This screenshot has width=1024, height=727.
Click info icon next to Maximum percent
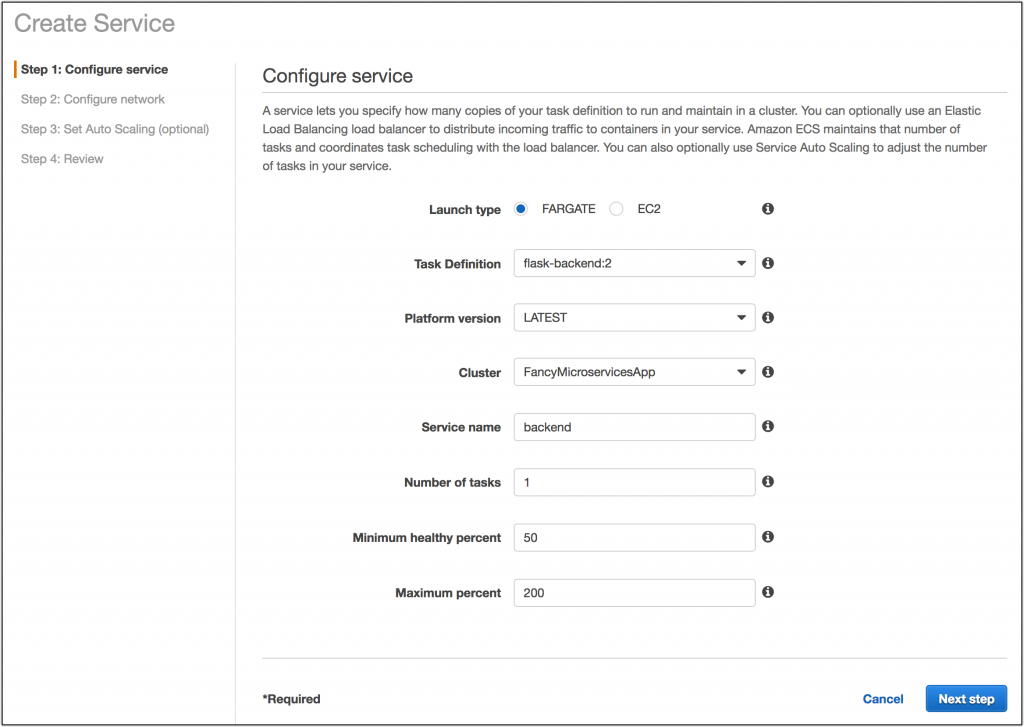coord(768,592)
